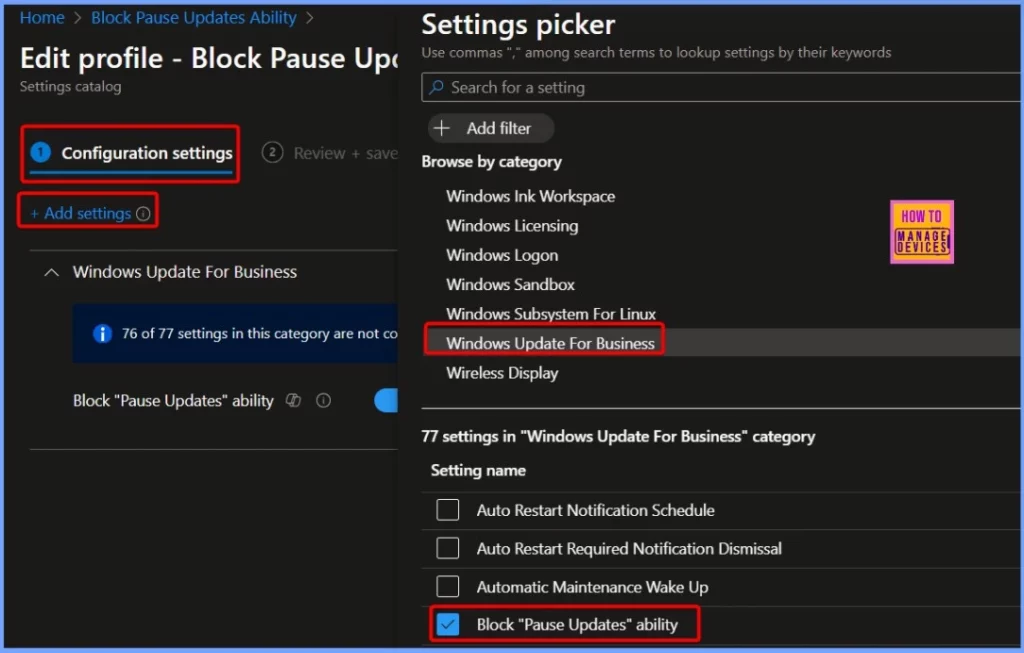Image resolution: width=1024 pixels, height=653 pixels.
Task: Click the info icon beside Block Pause Updates ability
Action: click(323, 400)
